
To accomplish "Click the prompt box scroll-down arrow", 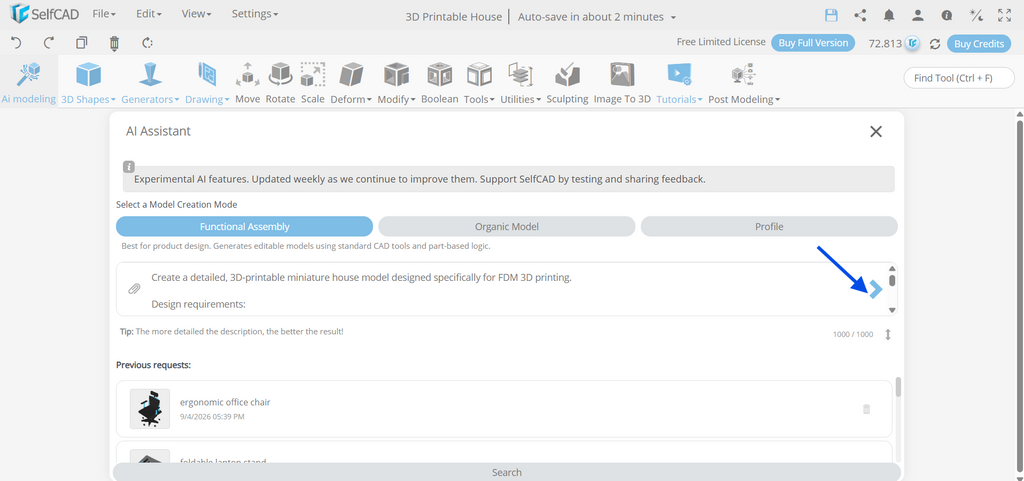I will (892, 310).
